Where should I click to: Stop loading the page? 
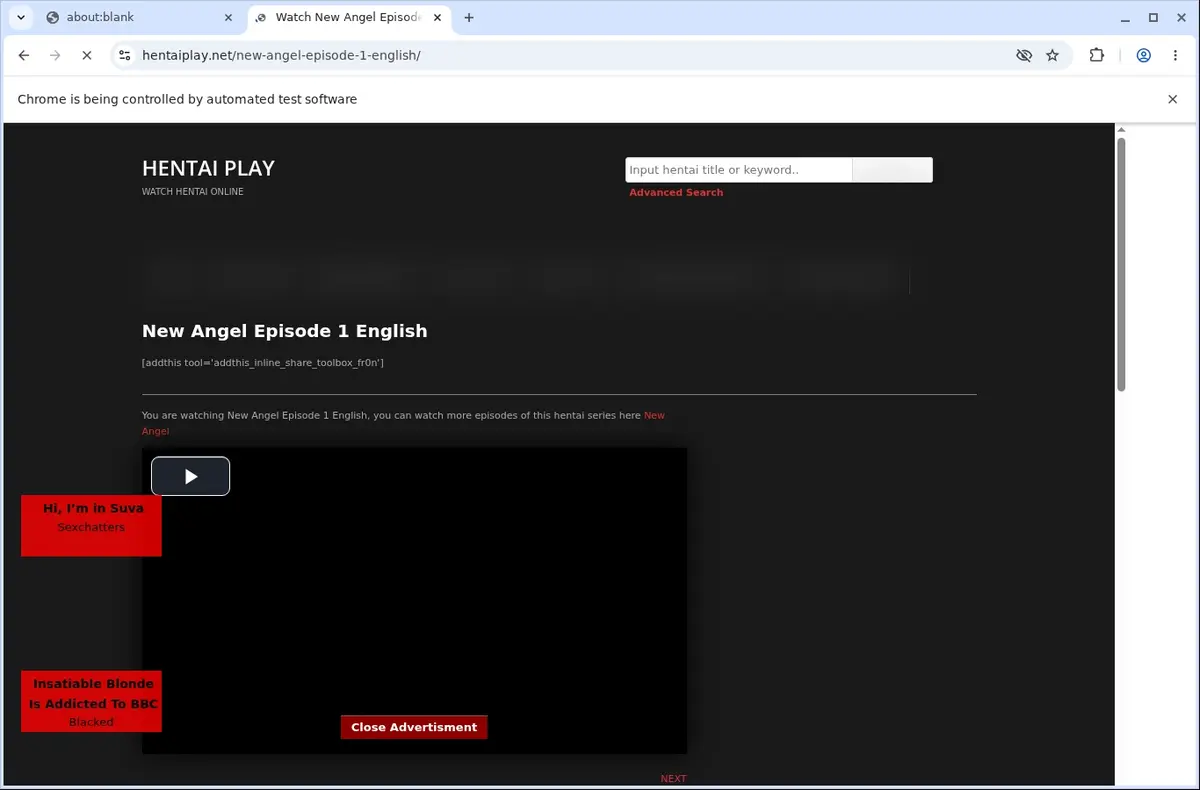[x=87, y=55]
